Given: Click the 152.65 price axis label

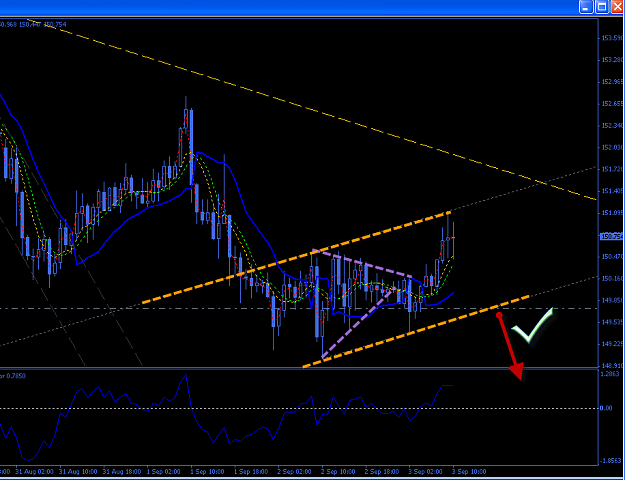Looking at the screenshot, I should [613, 104].
